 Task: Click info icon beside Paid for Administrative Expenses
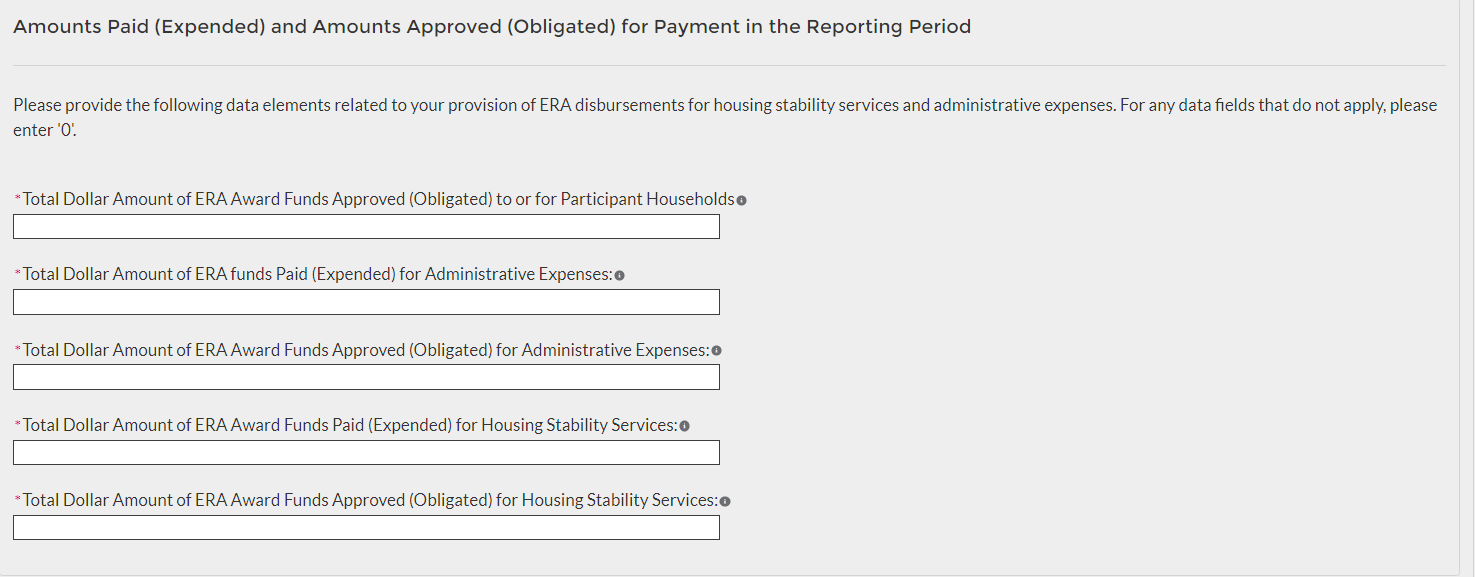tap(620, 276)
